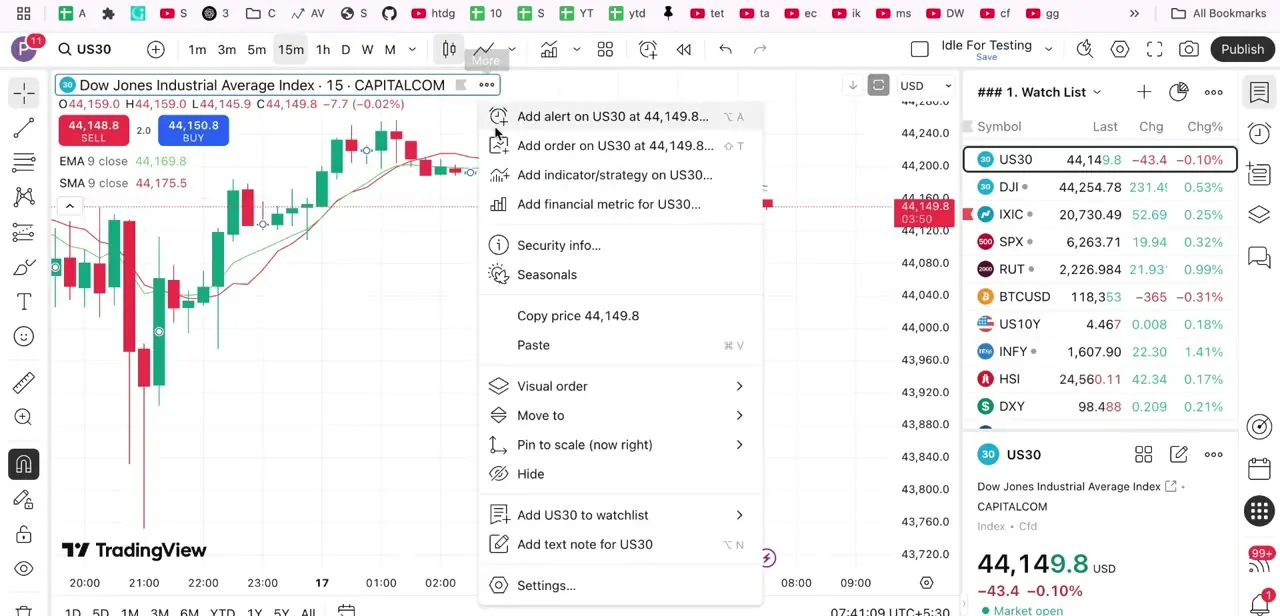Select the ruler measure tool
Screen dimensions: 1280x616
pos(24,383)
